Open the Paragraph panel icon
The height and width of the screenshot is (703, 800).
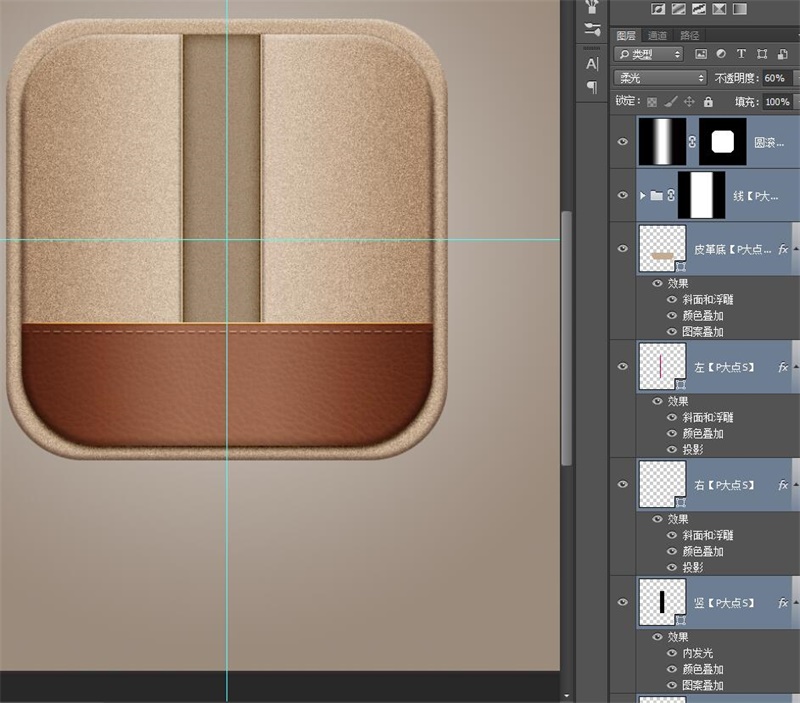pyautogui.click(x=592, y=87)
